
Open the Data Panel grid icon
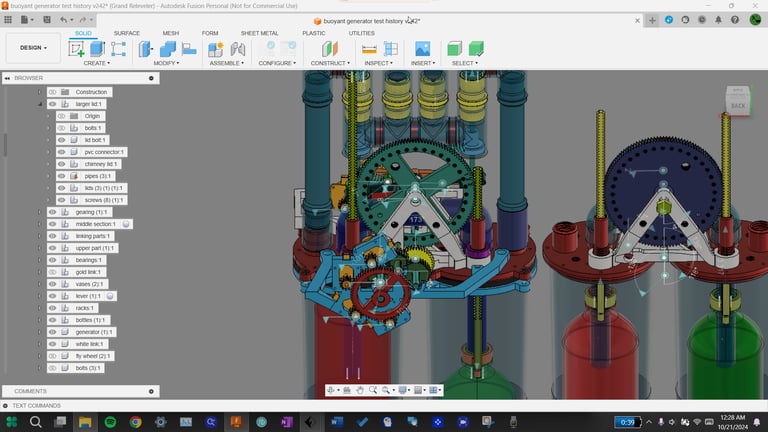click(8, 20)
